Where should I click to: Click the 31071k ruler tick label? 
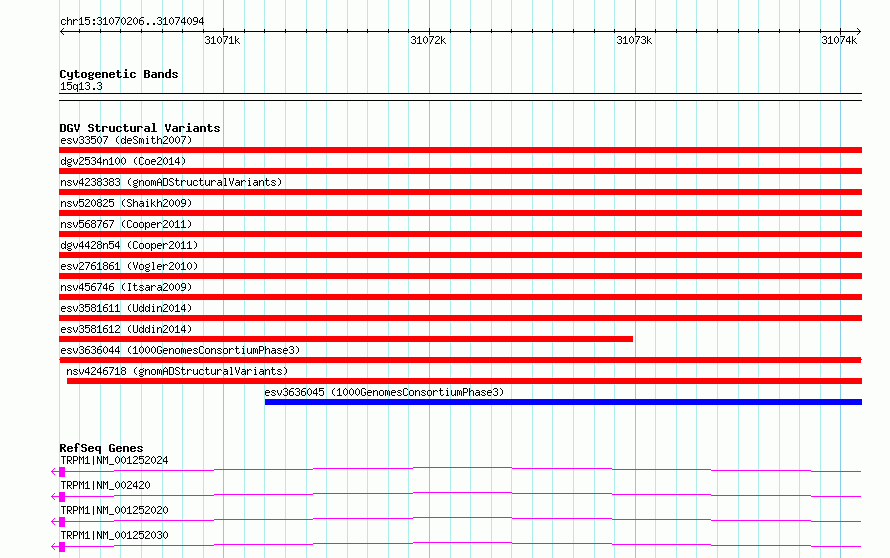click(222, 40)
